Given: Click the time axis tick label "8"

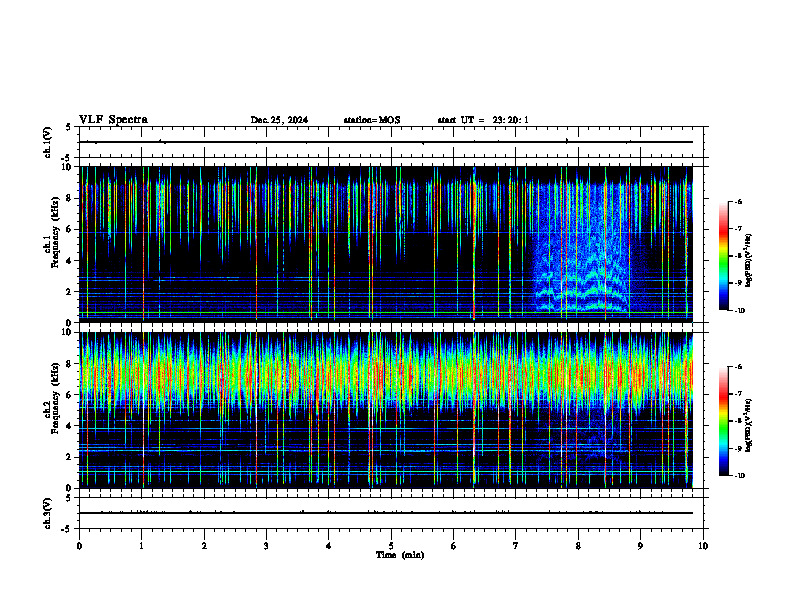Looking at the screenshot, I should tap(578, 546).
